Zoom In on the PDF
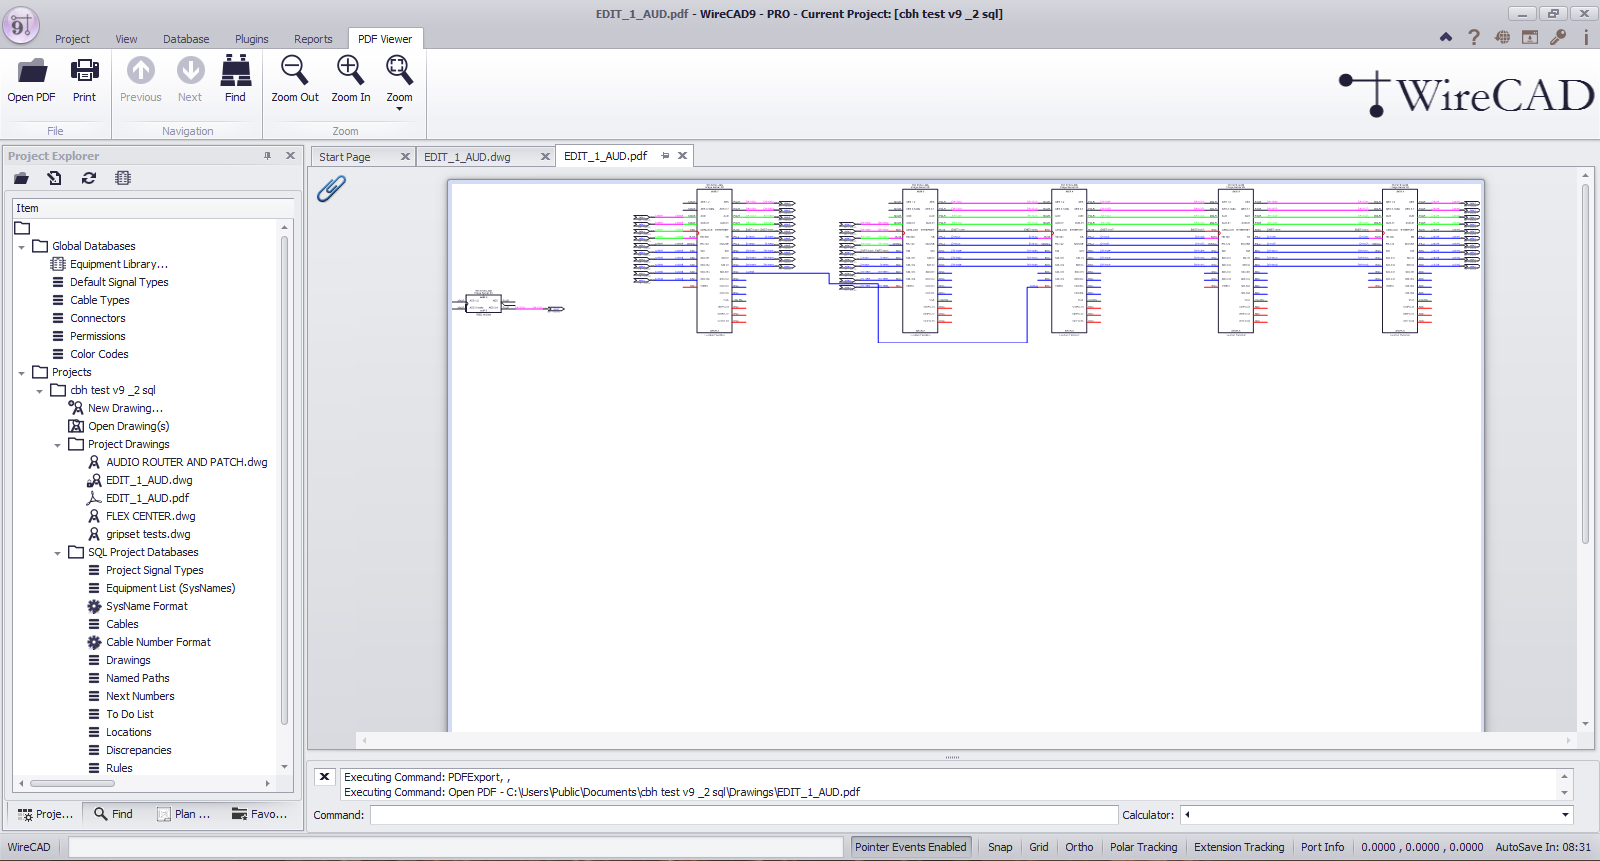Image resolution: width=1600 pixels, height=861 pixels. (351, 80)
